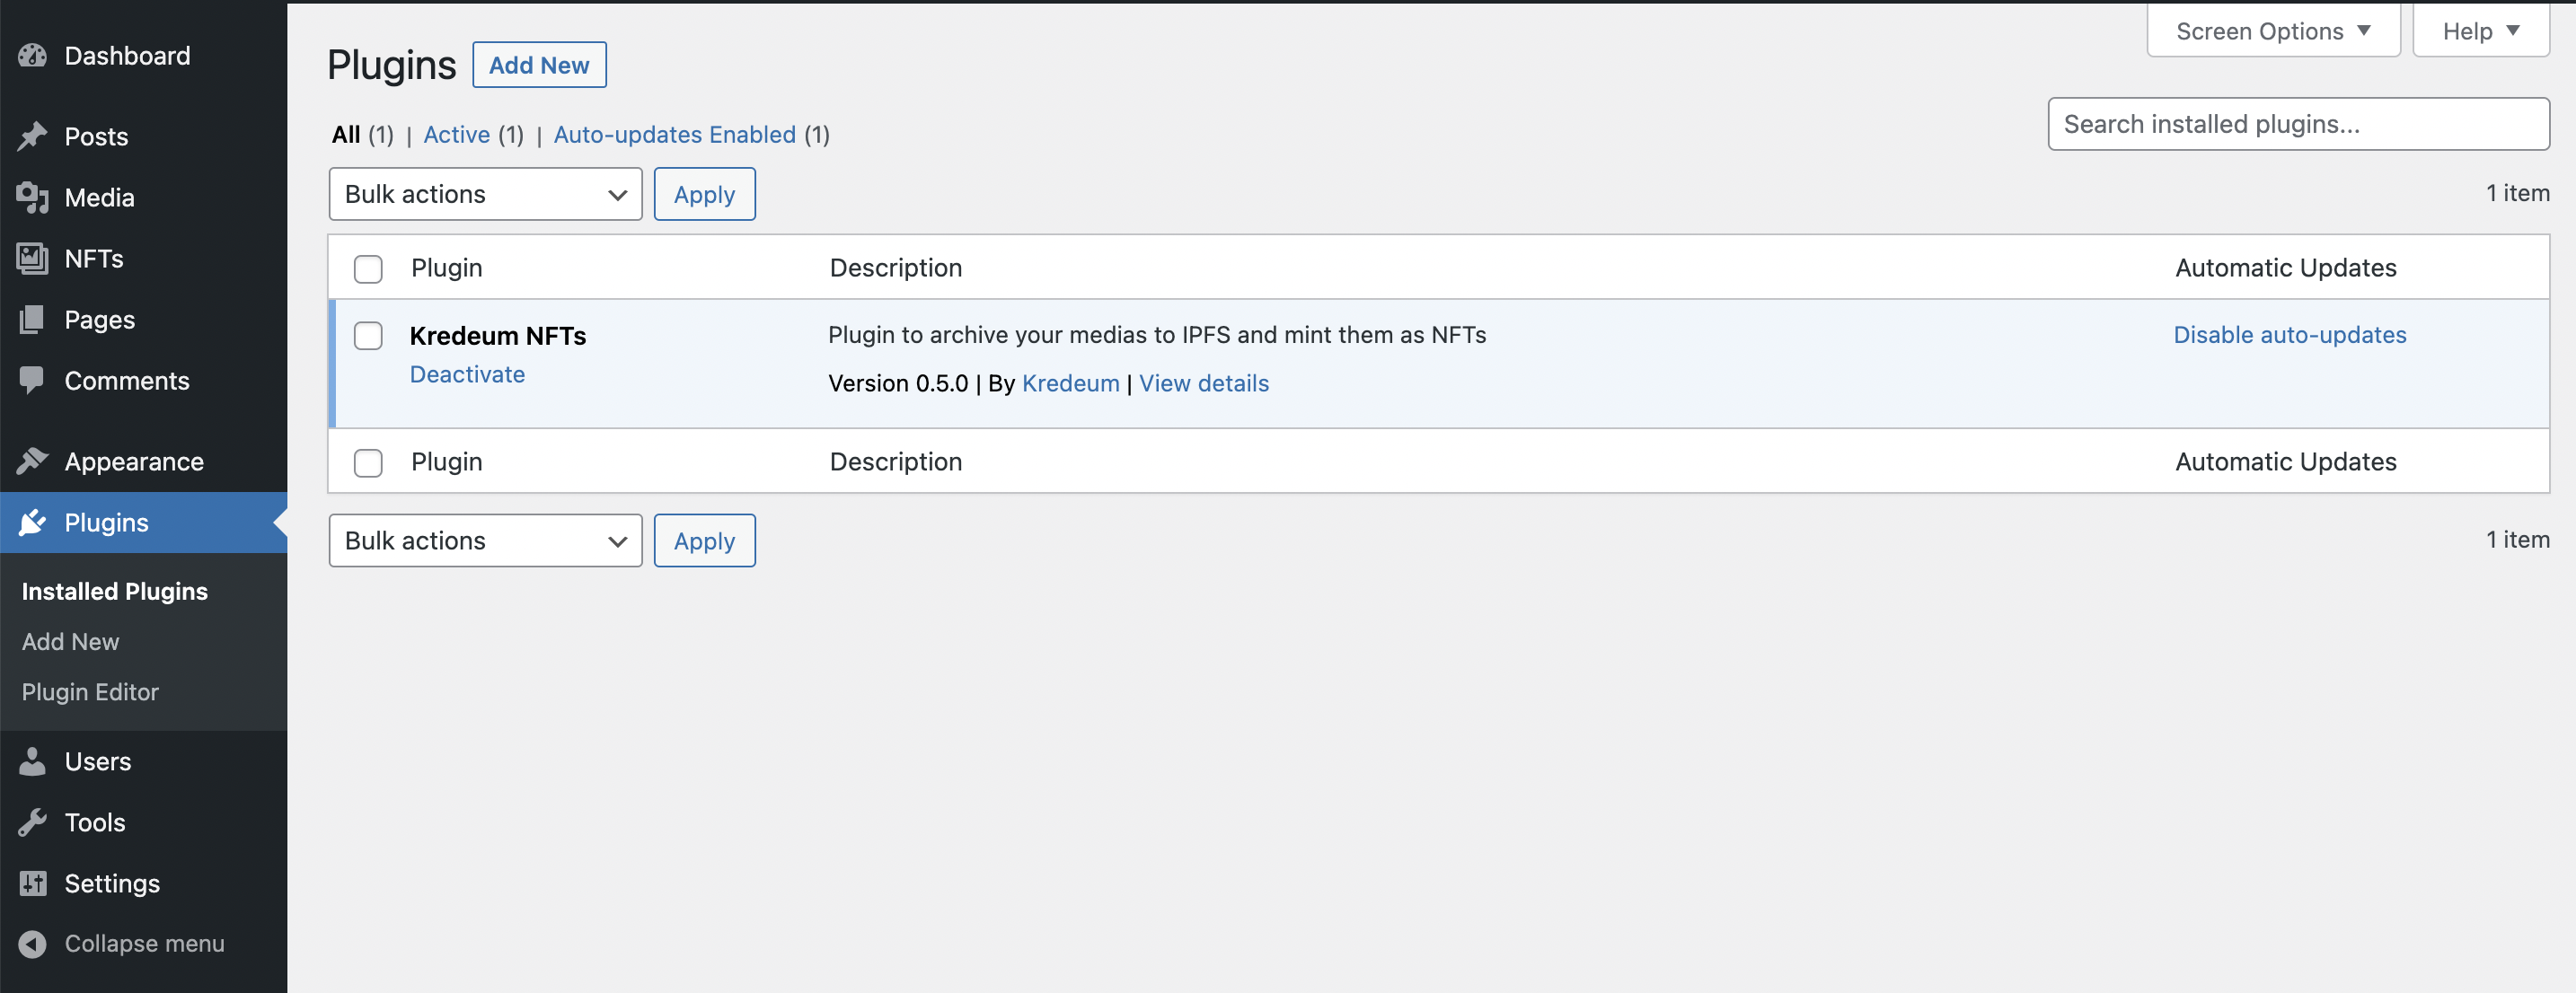Click the Posts pushpin icon
This screenshot has width=2576, height=993.
(x=32, y=136)
